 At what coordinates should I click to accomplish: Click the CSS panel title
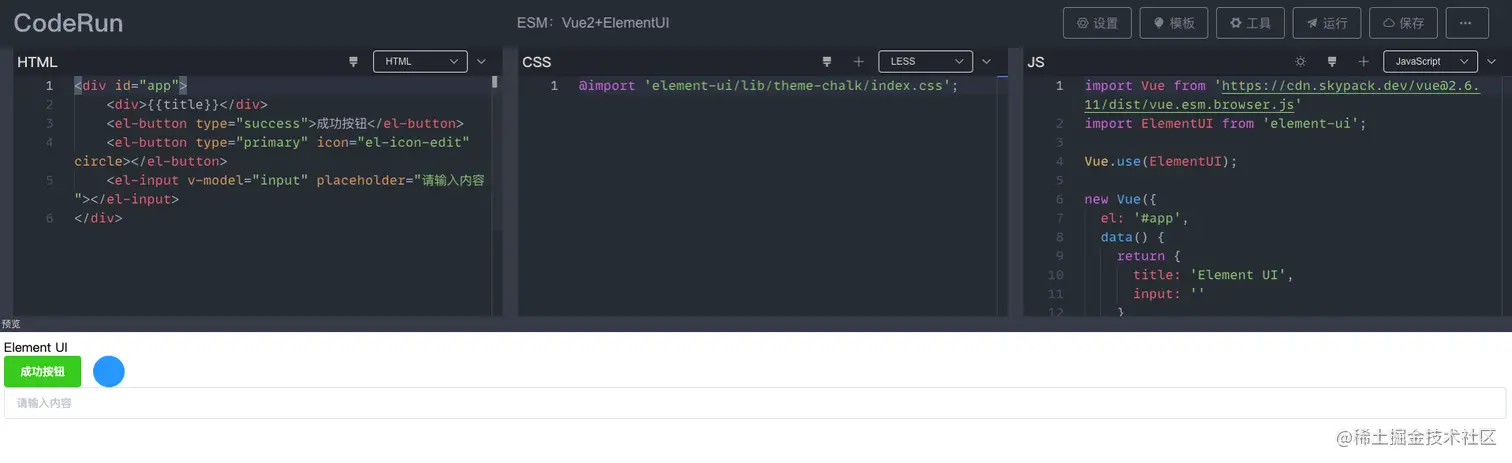coord(537,62)
